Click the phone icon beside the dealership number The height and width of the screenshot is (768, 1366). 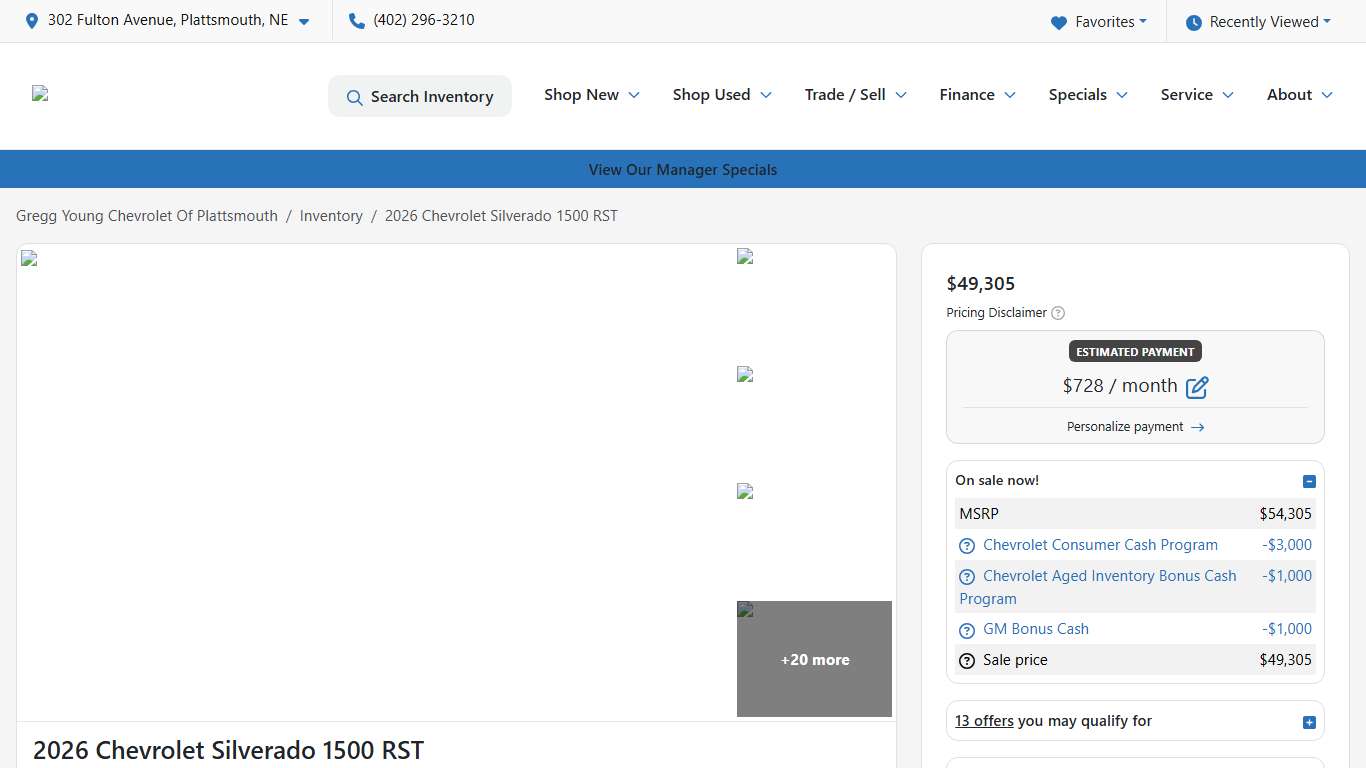357,21
